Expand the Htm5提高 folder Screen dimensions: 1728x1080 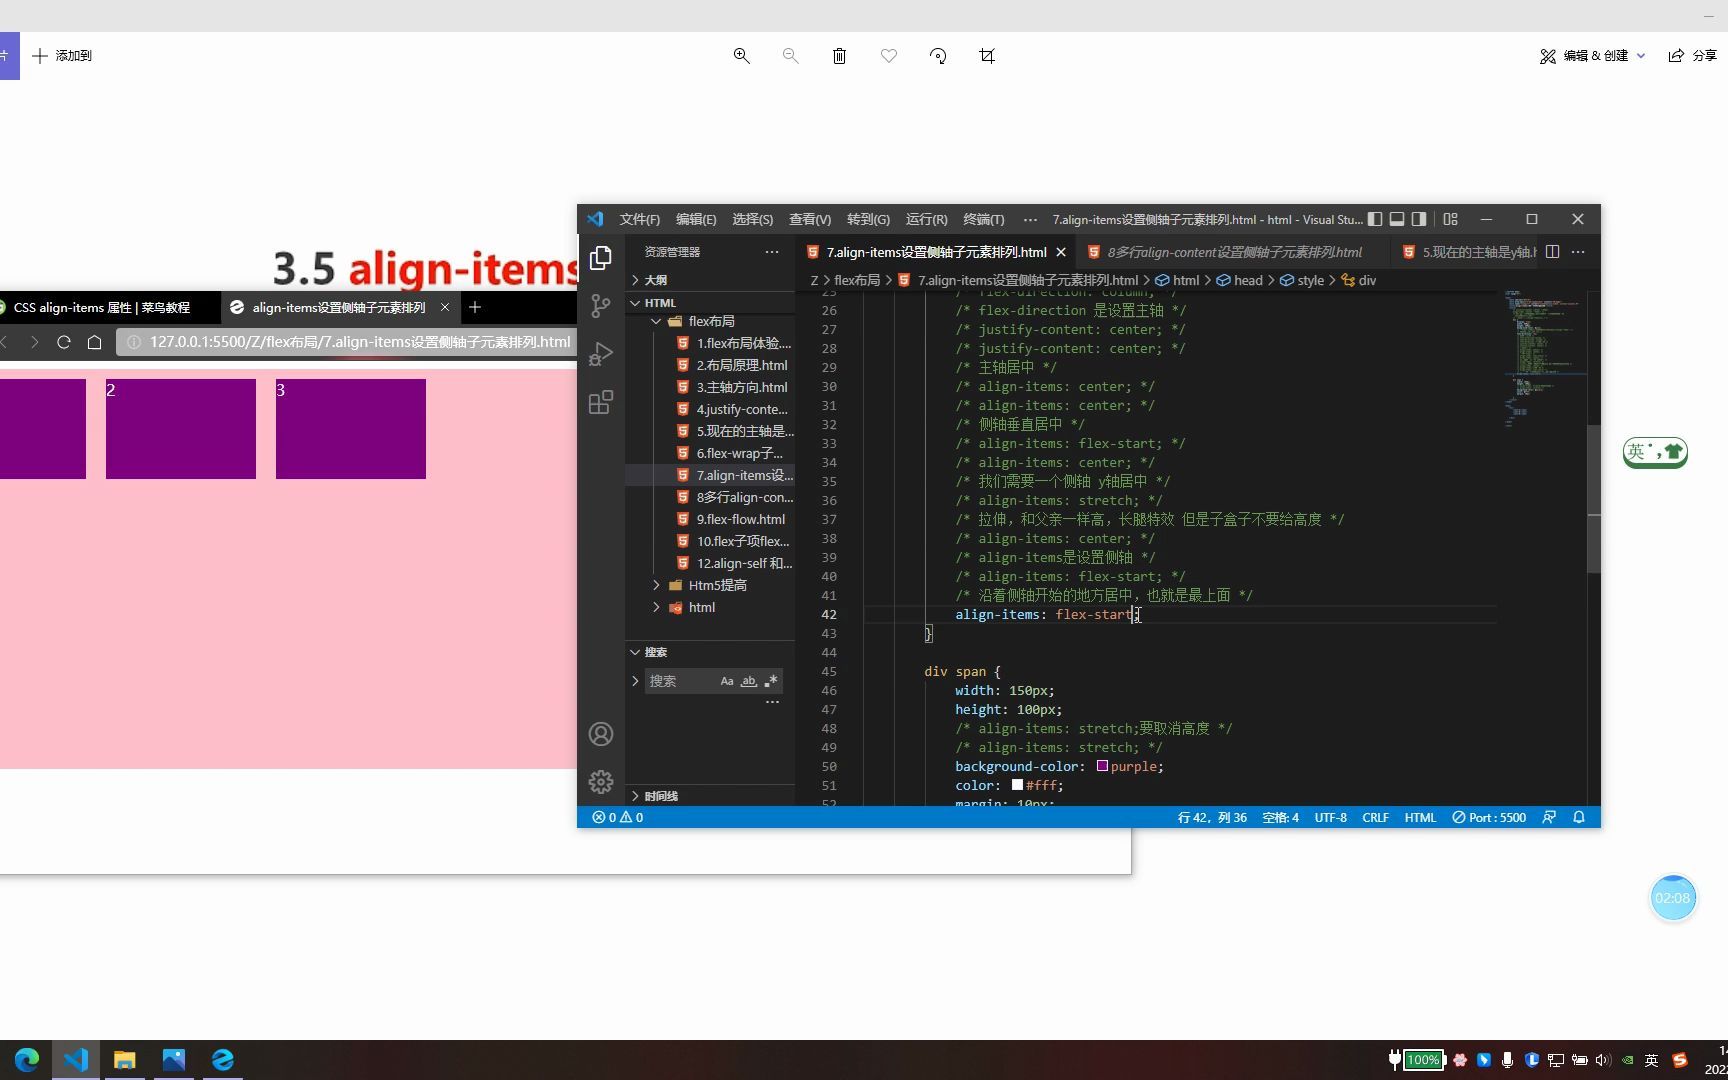point(656,585)
